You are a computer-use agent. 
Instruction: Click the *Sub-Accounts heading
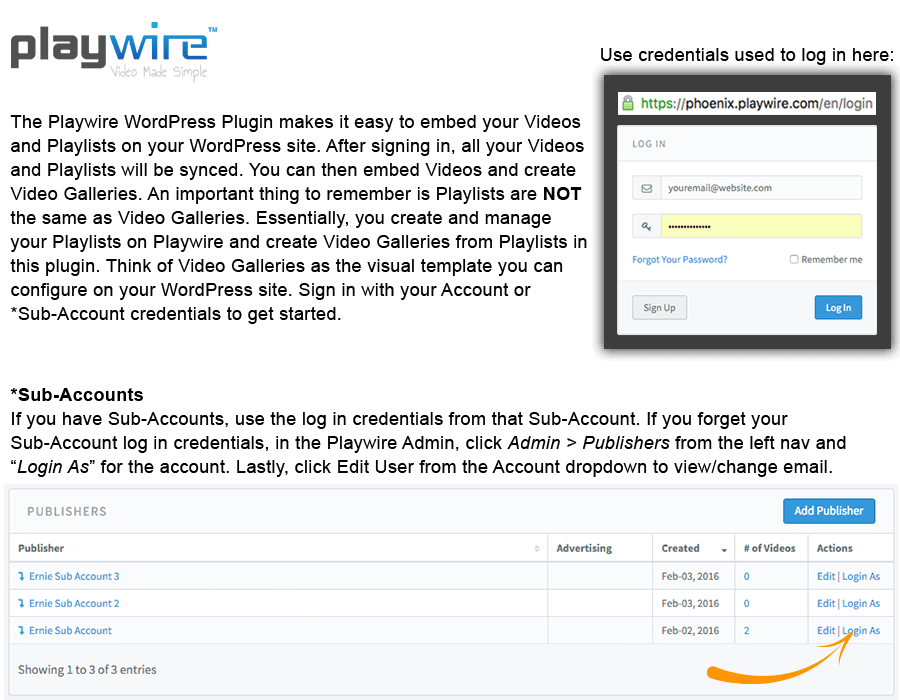(x=77, y=395)
